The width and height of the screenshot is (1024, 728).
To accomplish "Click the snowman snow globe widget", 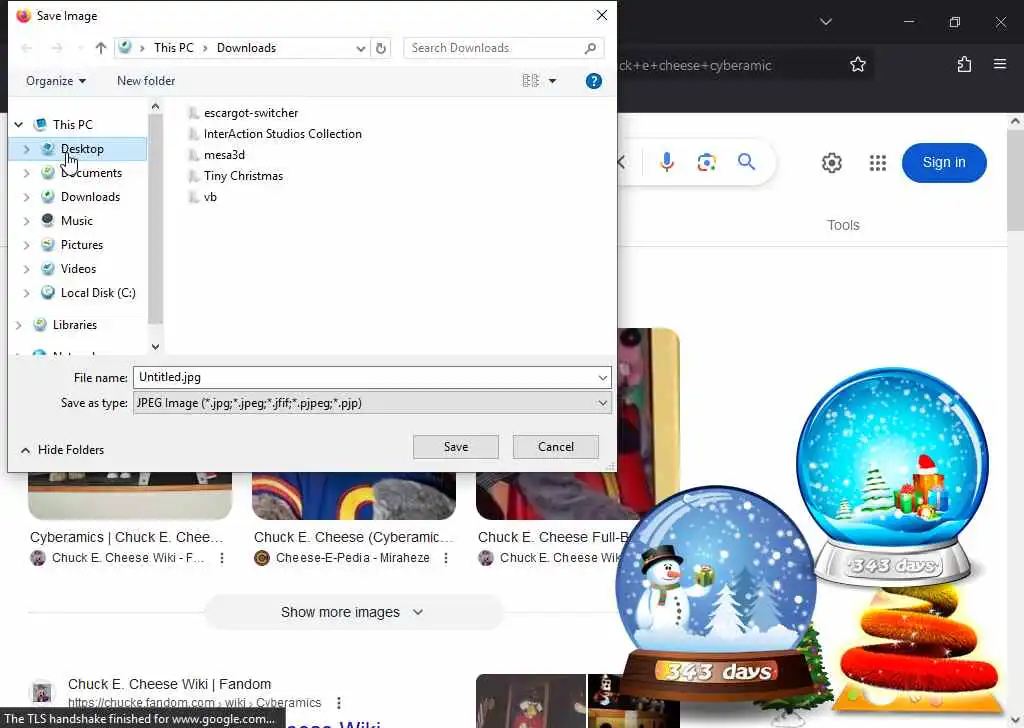I will (717, 594).
